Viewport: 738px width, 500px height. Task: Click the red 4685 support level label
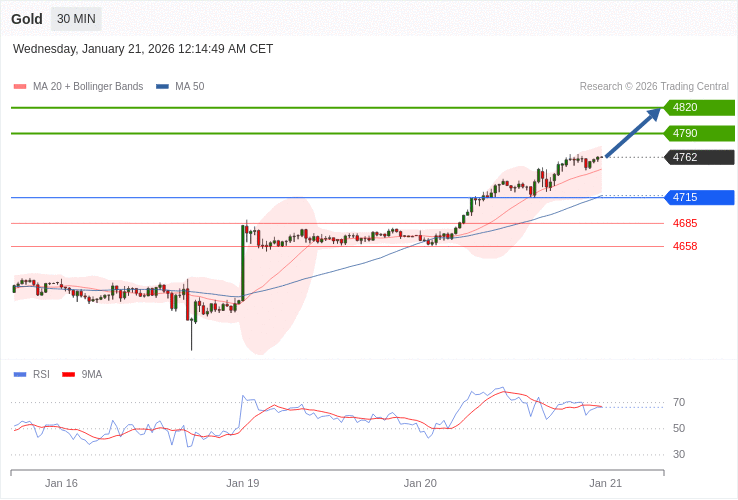coord(685,223)
